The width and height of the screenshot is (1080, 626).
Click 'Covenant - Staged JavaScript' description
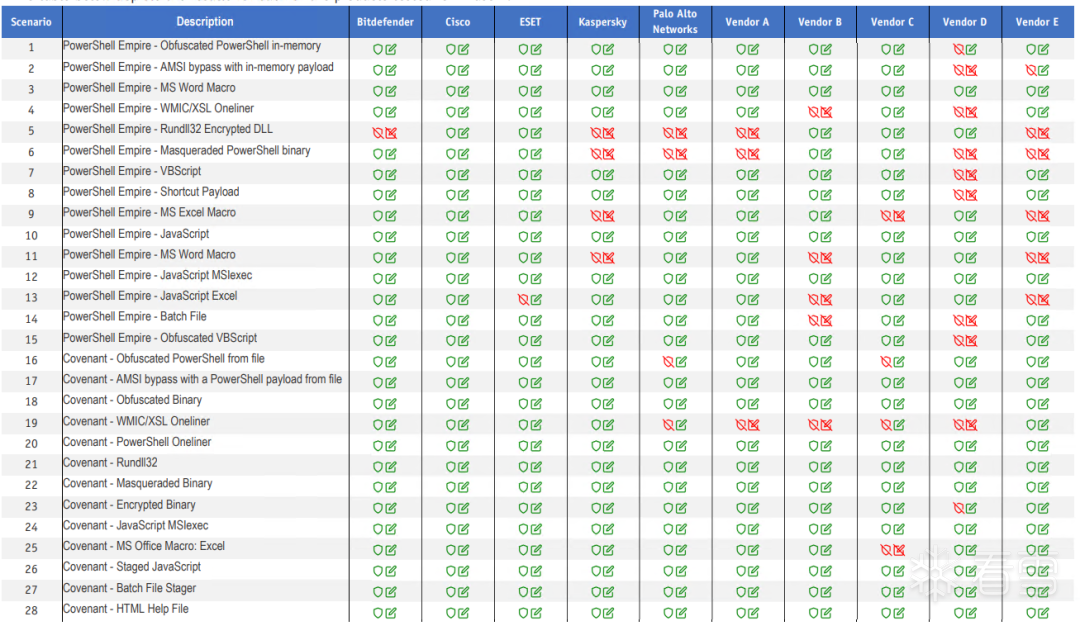(132, 567)
